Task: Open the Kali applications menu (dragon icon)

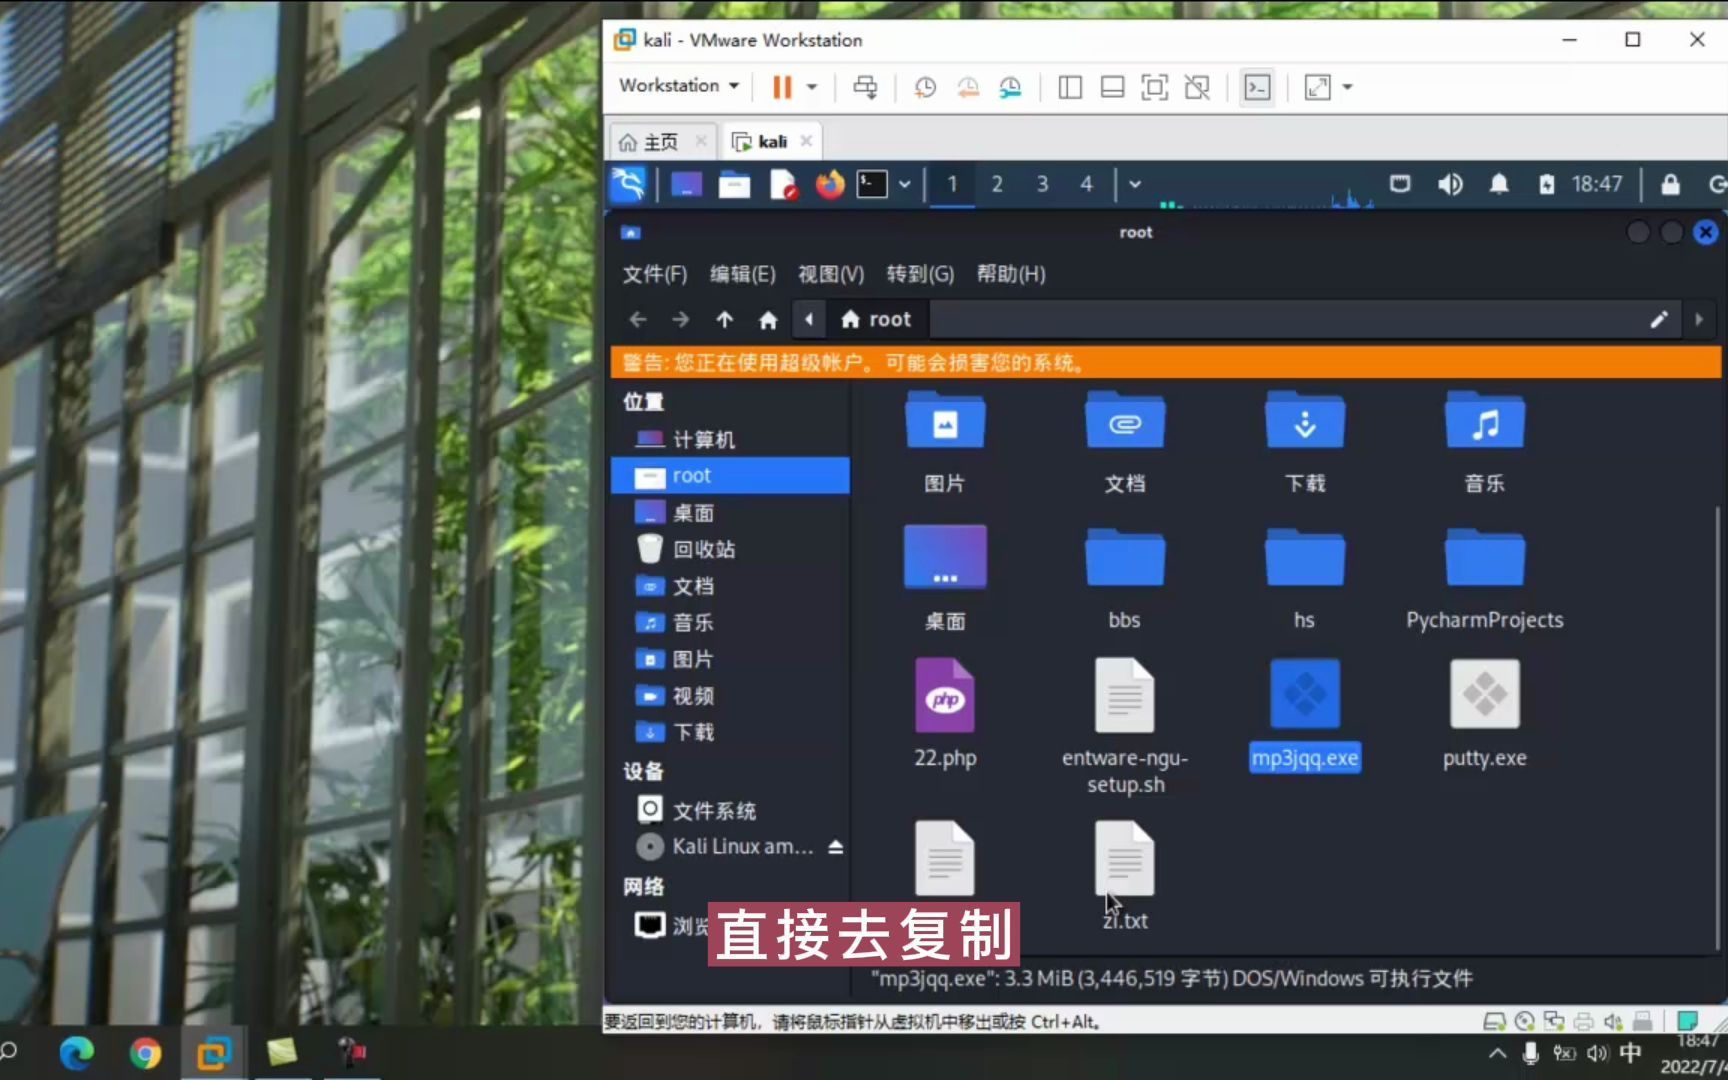Action: click(628, 184)
